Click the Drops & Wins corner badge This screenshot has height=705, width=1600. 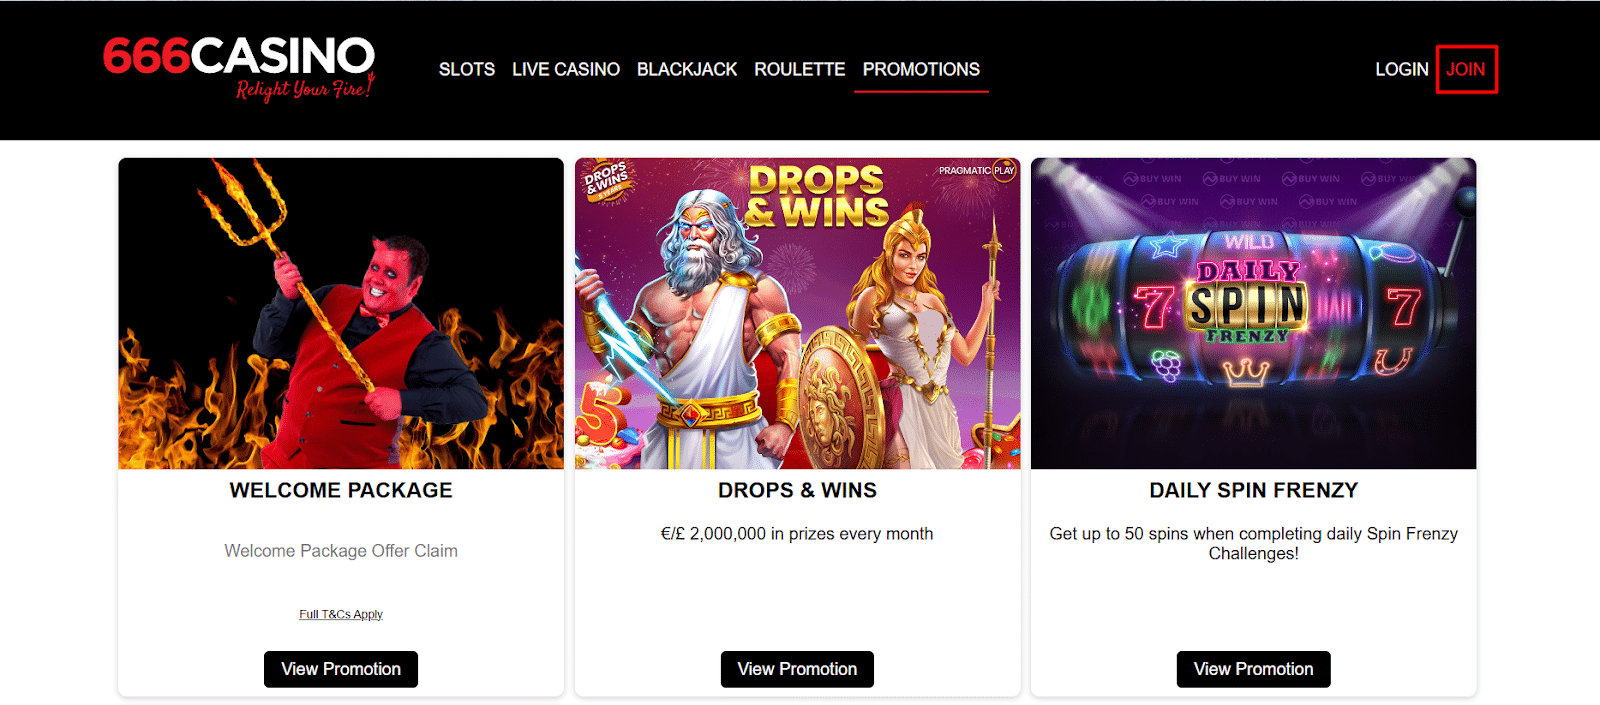(x=606, y=181)
